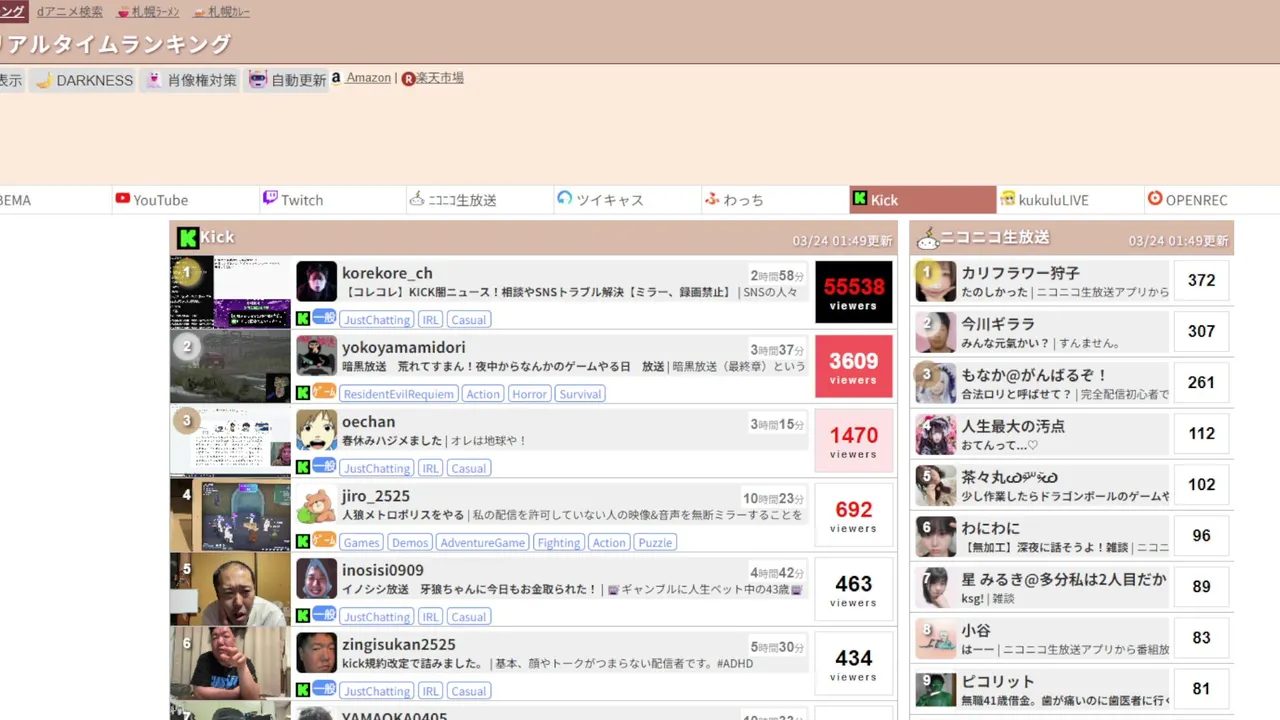Click inosisi0909 avatar icon
This screenshot has width=1280, height=720.
click(316, 579)
